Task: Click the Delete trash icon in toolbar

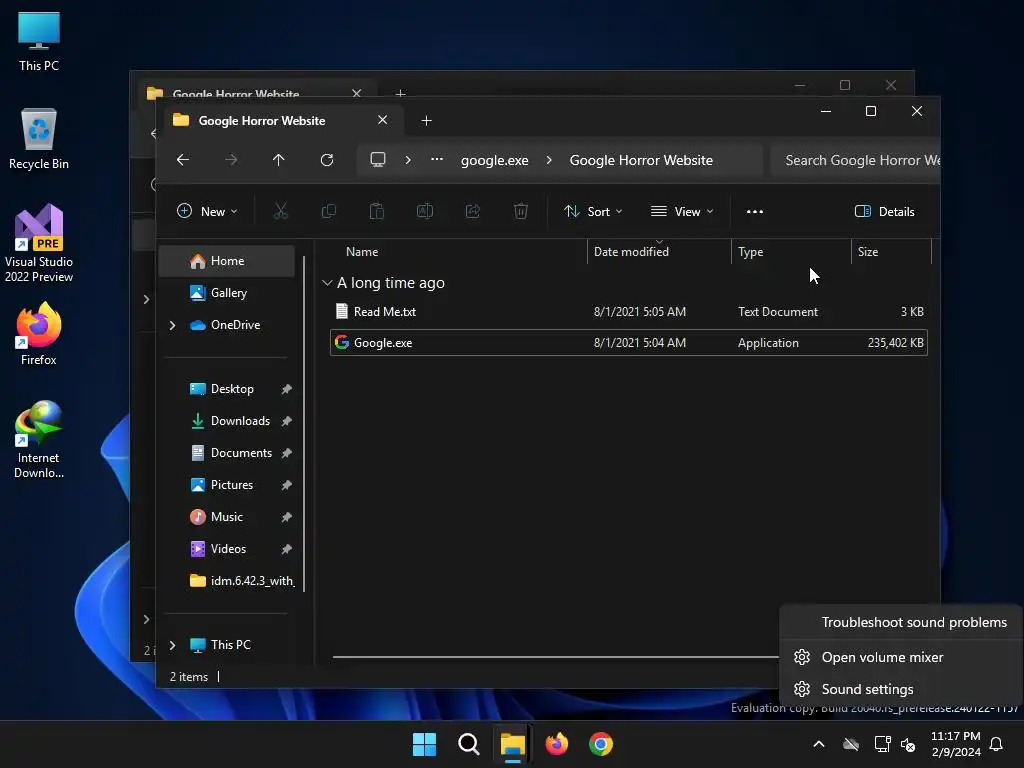Action: click(520, 211)
